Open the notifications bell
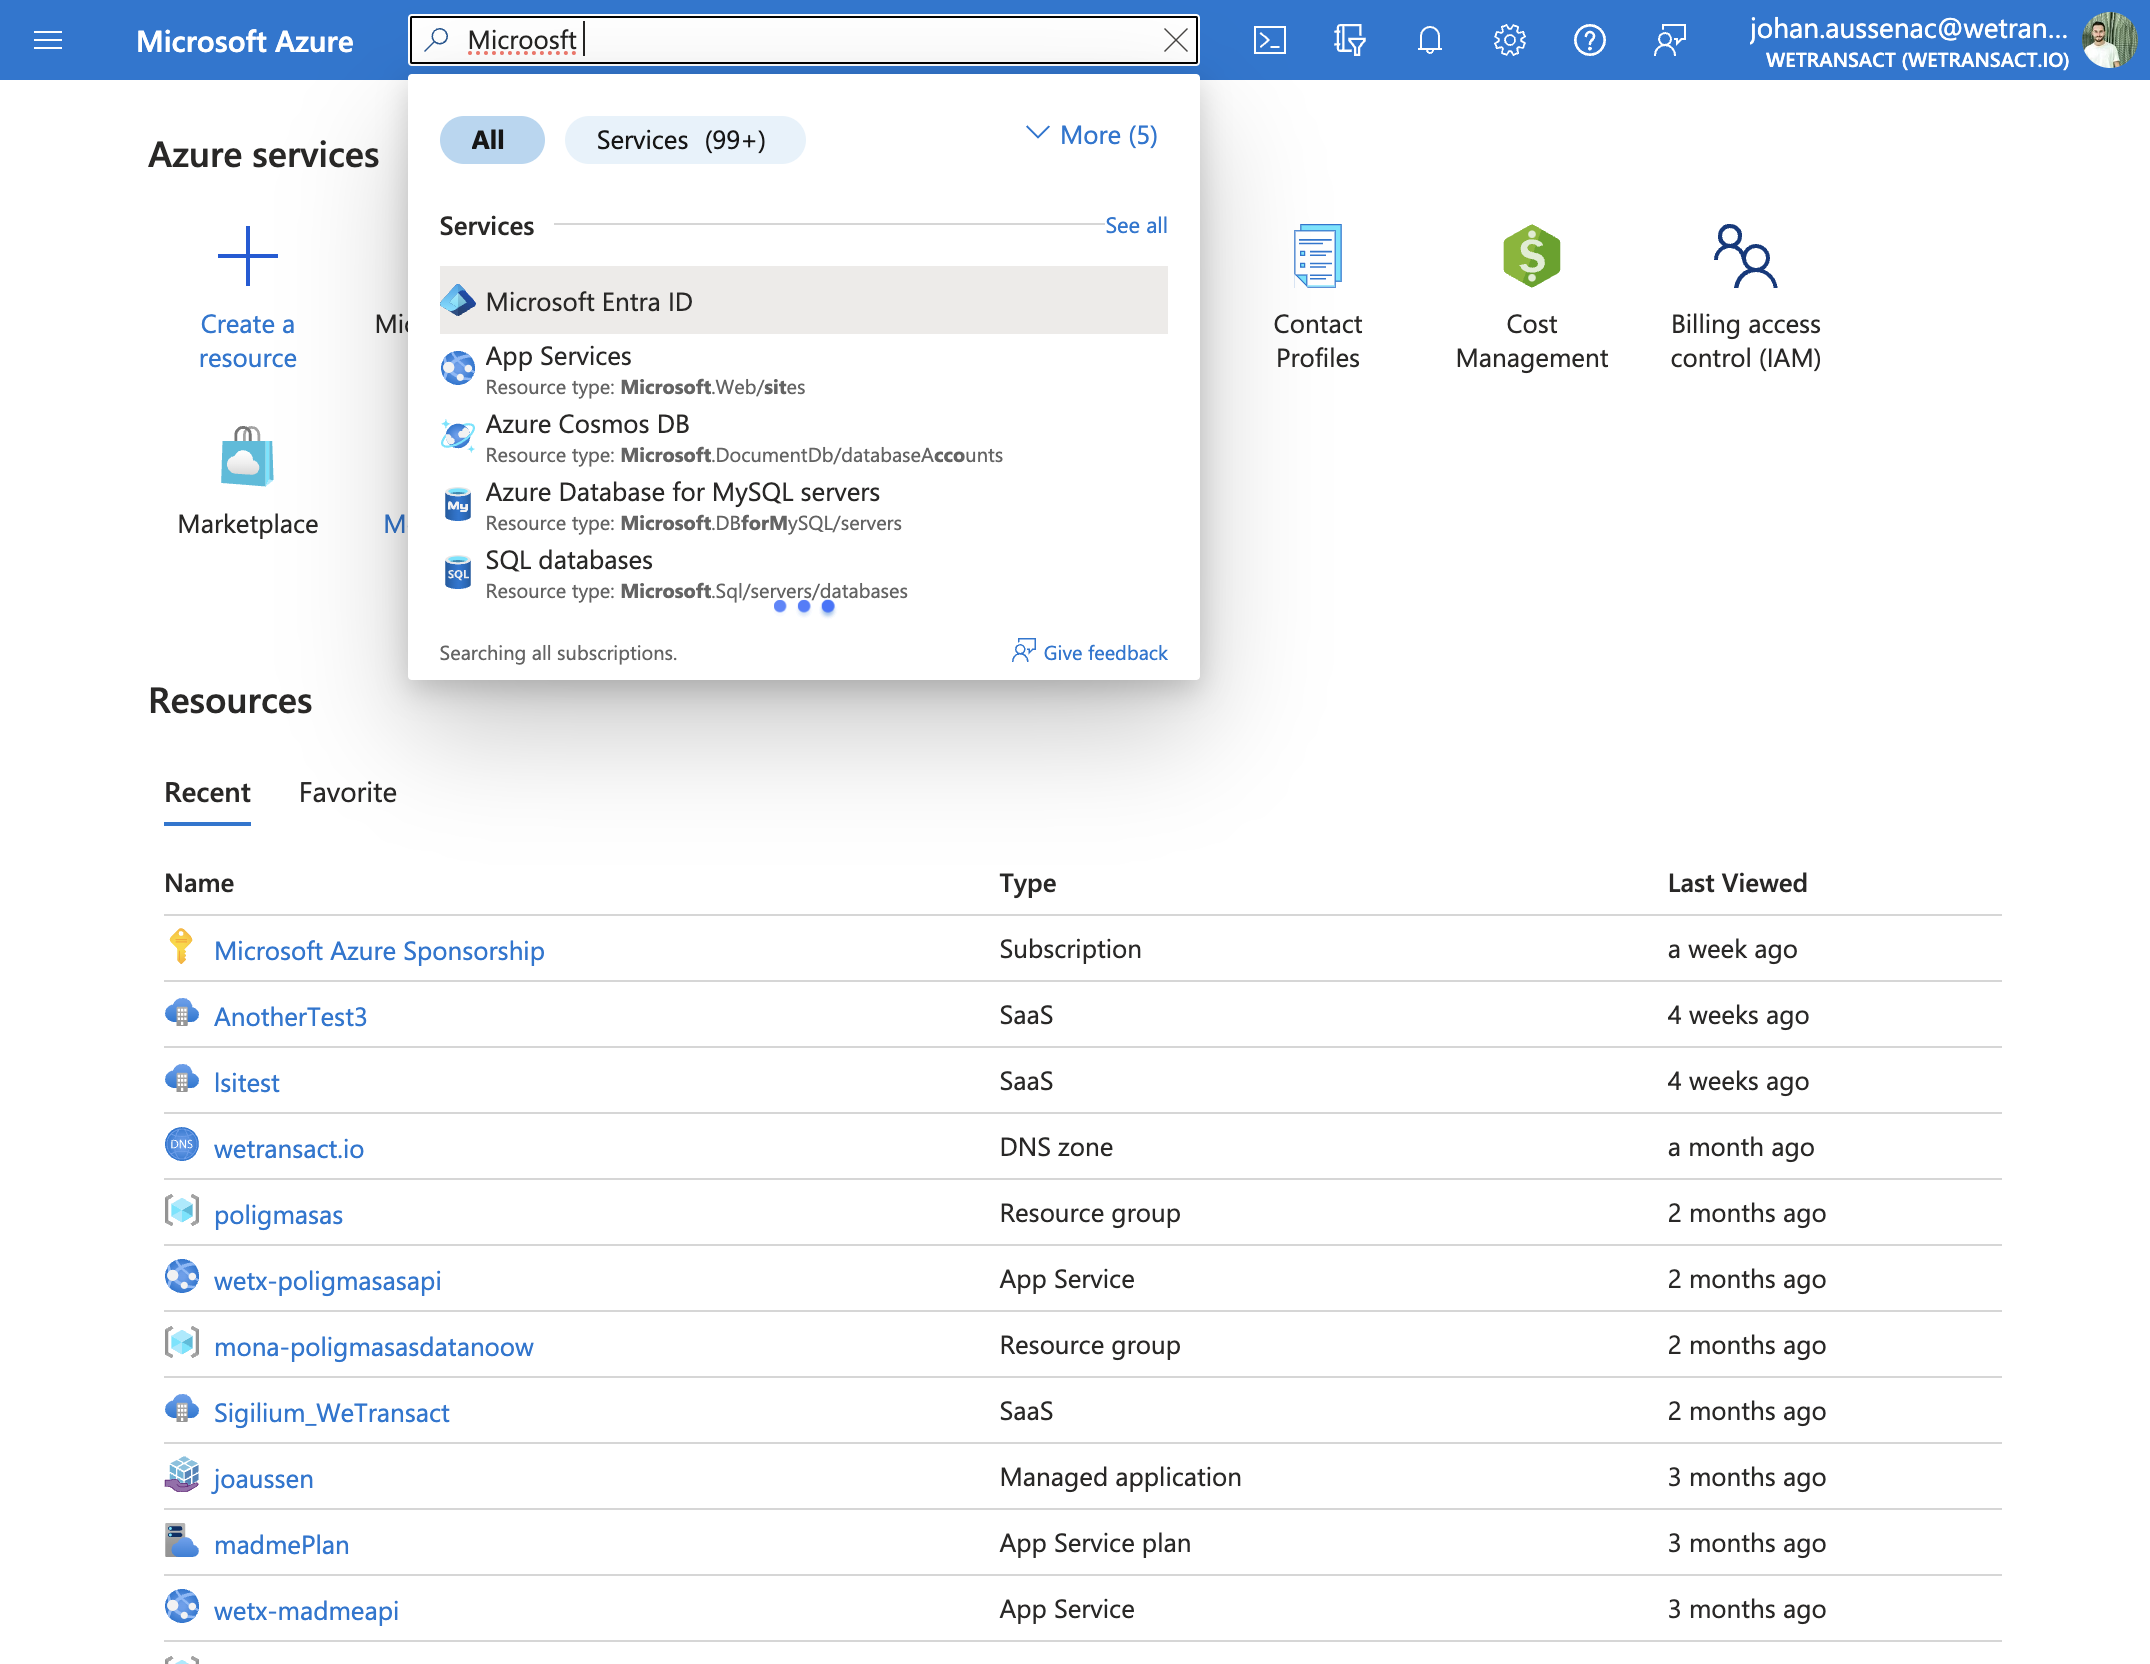 click(x=1429, y=40)
